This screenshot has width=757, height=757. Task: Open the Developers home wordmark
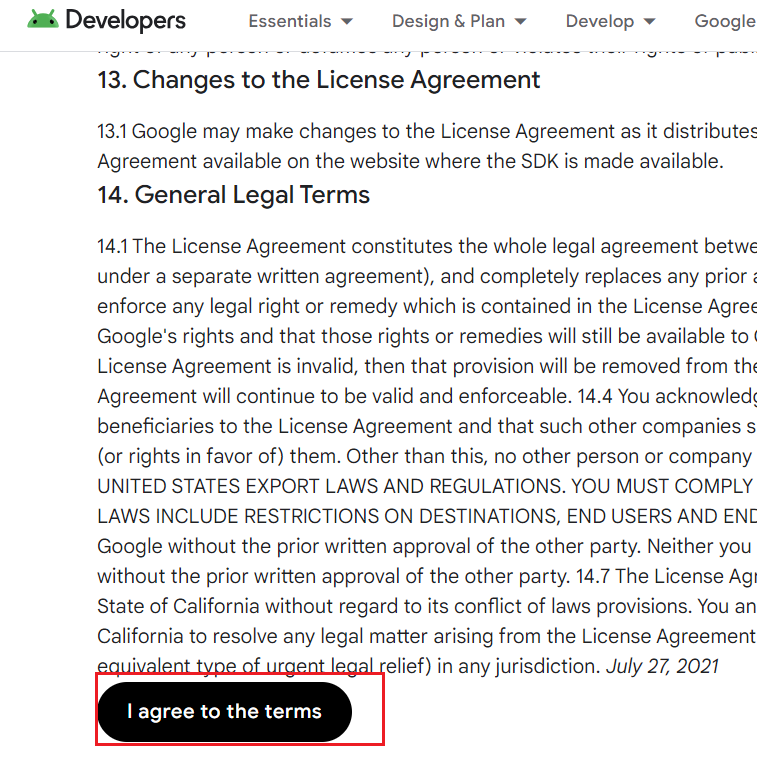125,21
